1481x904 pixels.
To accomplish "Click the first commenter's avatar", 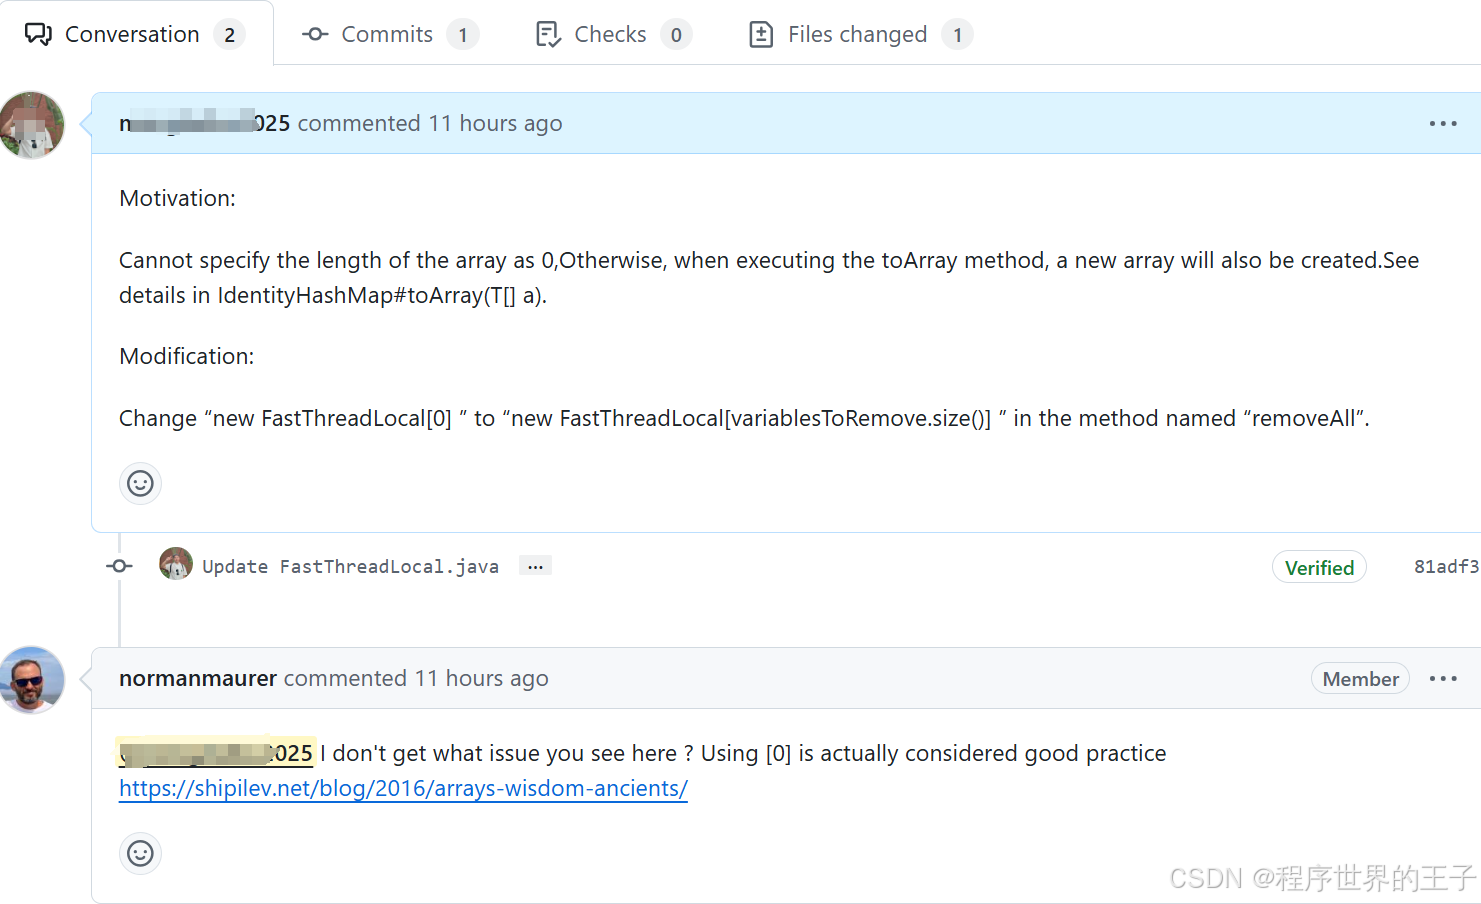I will tap(32, 125).
